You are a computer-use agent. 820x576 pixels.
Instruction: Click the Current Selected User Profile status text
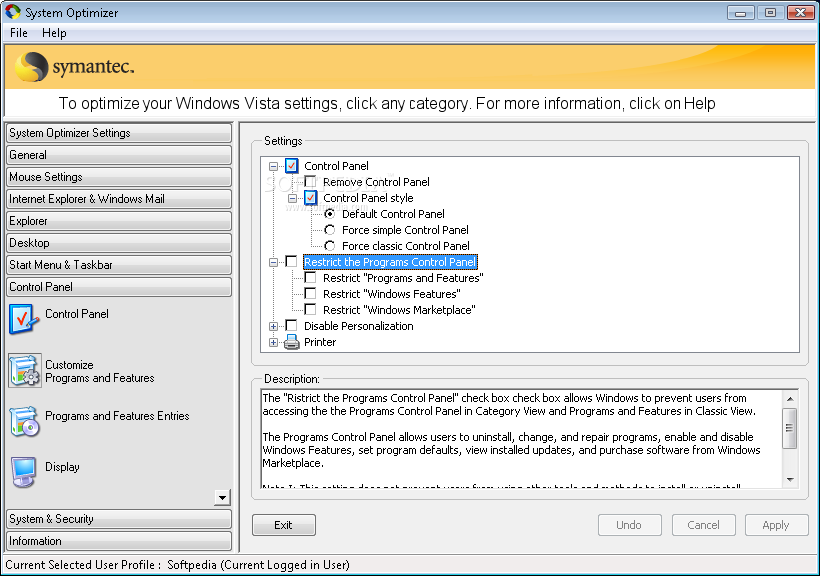177,565
